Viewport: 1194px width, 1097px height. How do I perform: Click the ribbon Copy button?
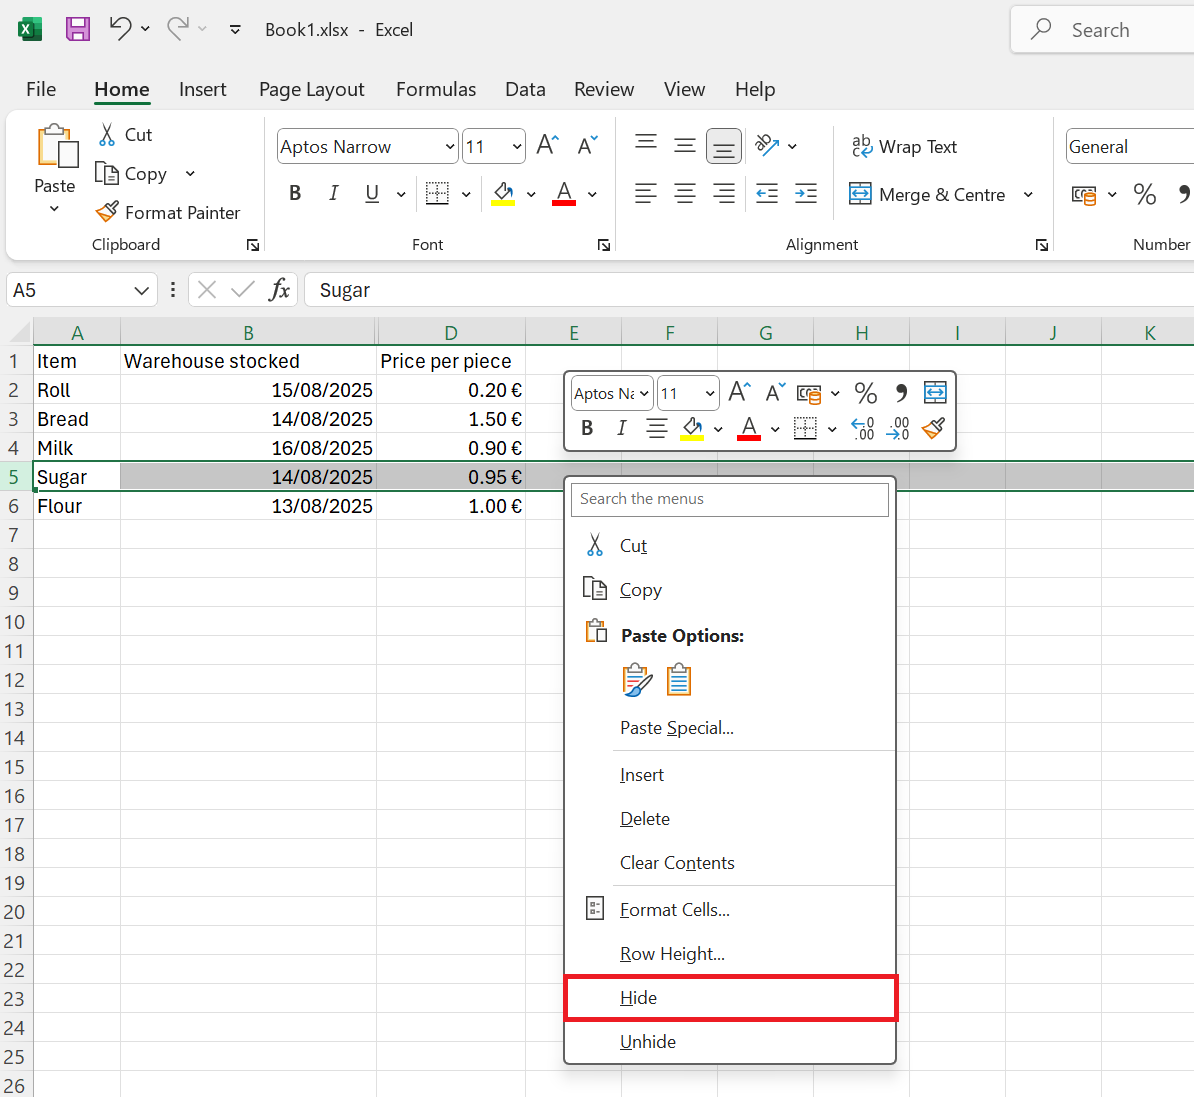pyautogui.click(x=131, y=174)
